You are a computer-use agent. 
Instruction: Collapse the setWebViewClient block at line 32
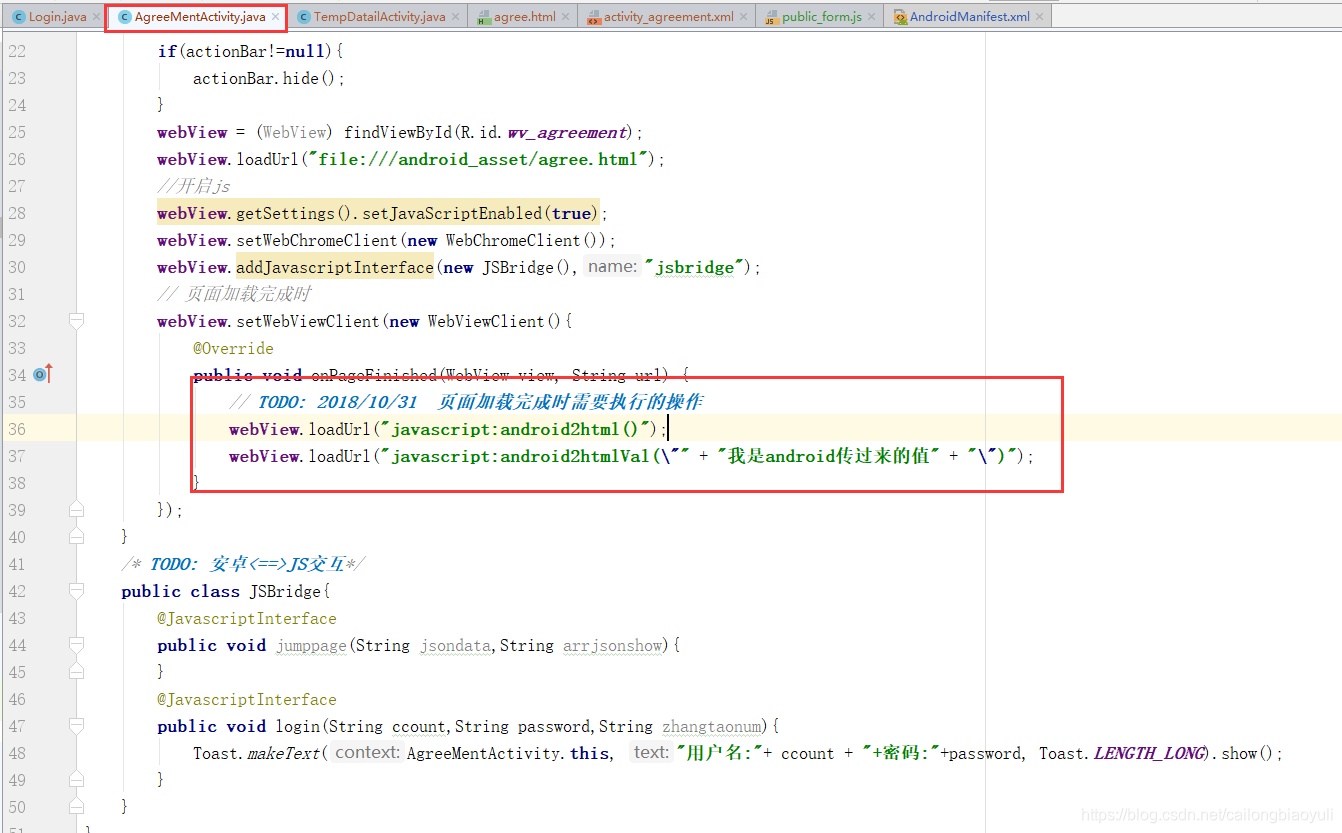pyautogui.click(x=77, y=321)
